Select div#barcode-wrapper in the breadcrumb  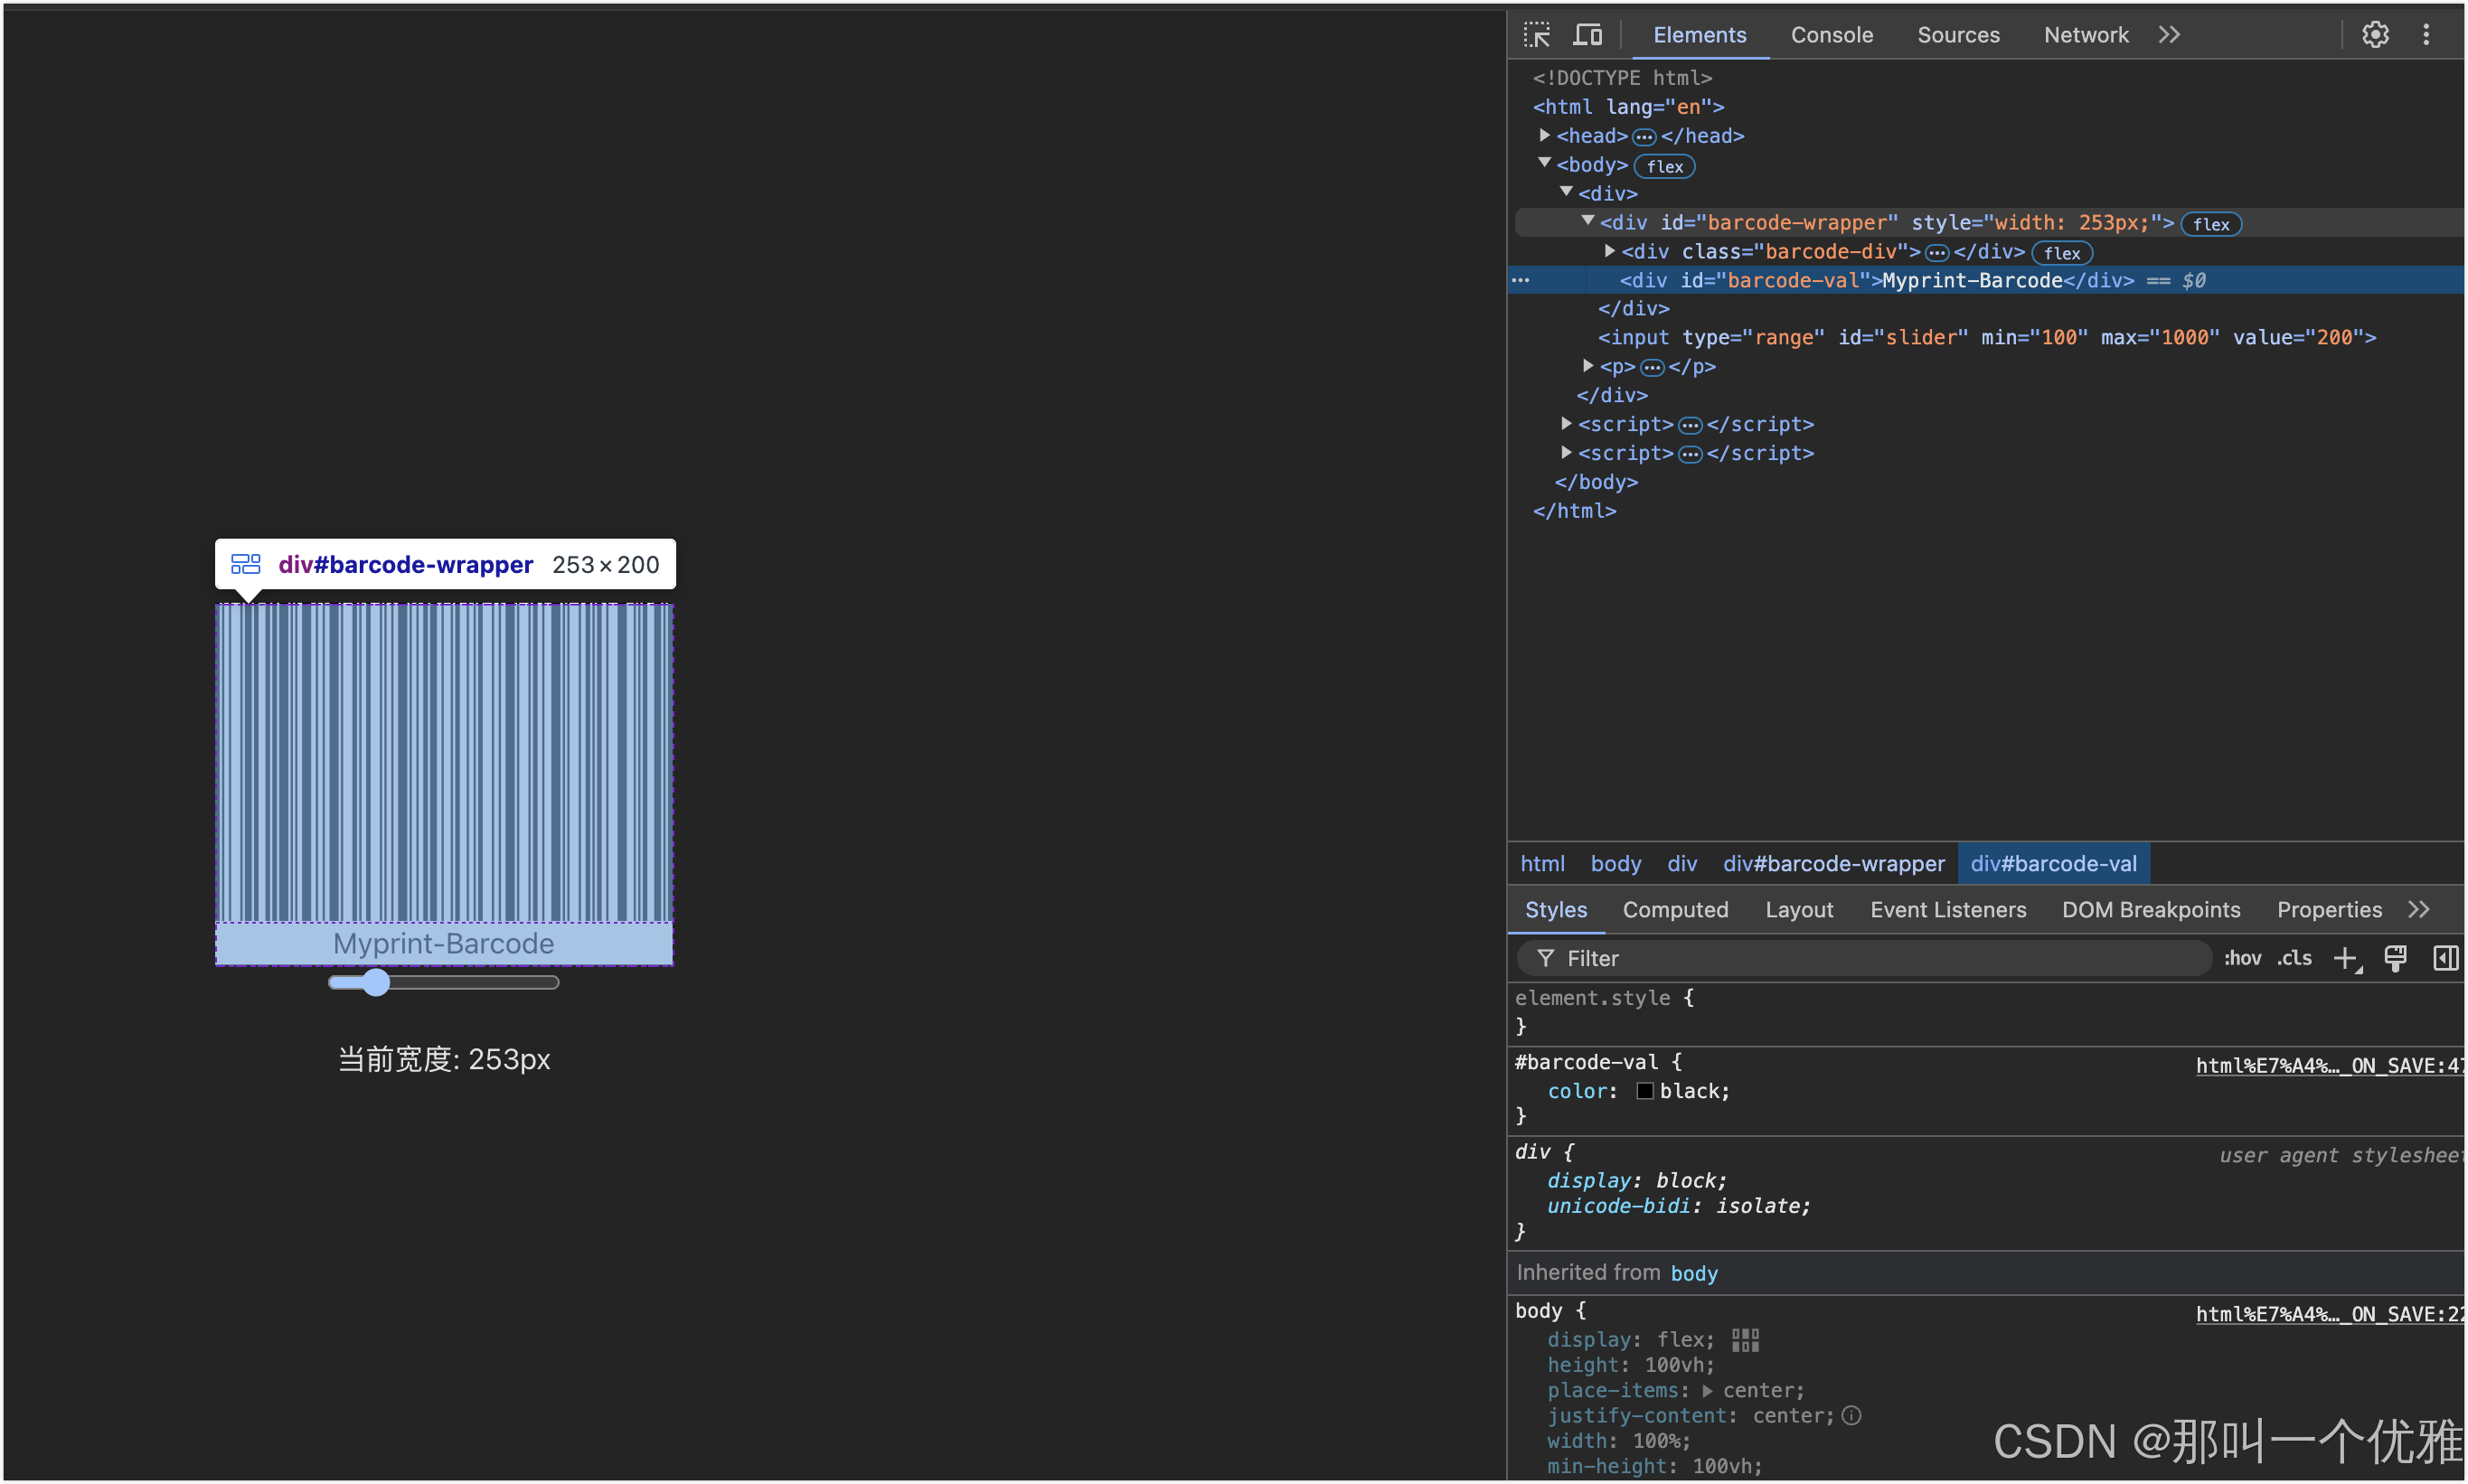[x=1833, y=864]
